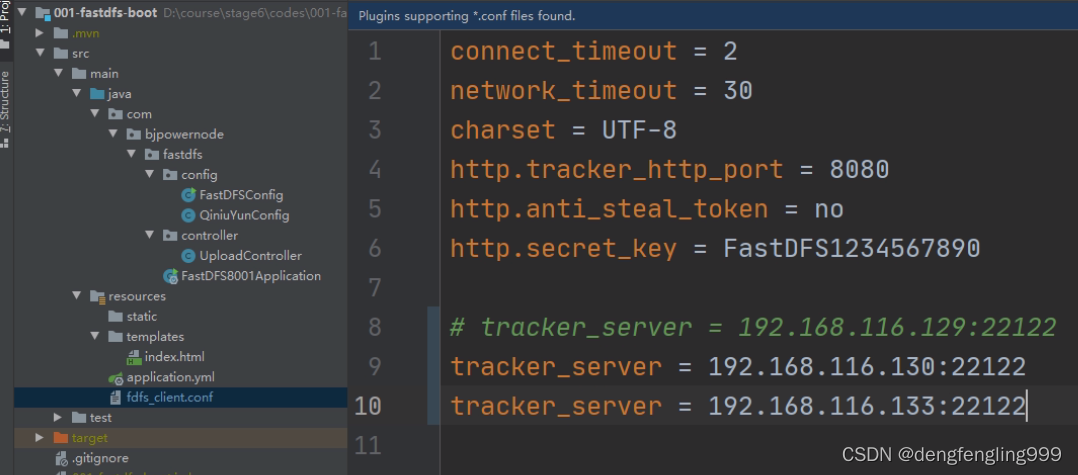The height and width of the screenshot is (475, 1078).
Task: Click the src folder icon
Action: click(60, 53)
